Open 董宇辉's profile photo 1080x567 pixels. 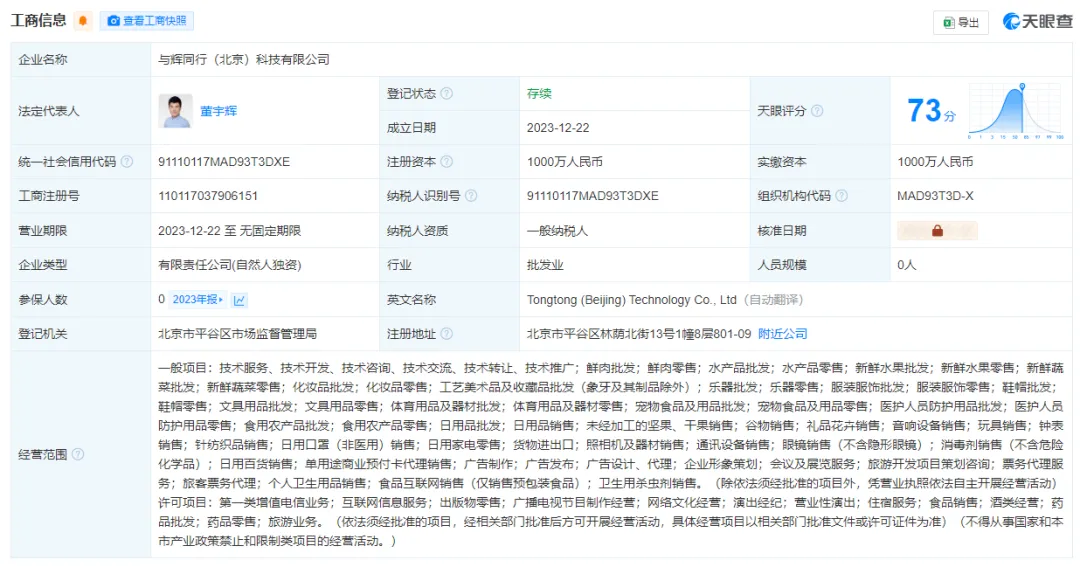[175, 111]
